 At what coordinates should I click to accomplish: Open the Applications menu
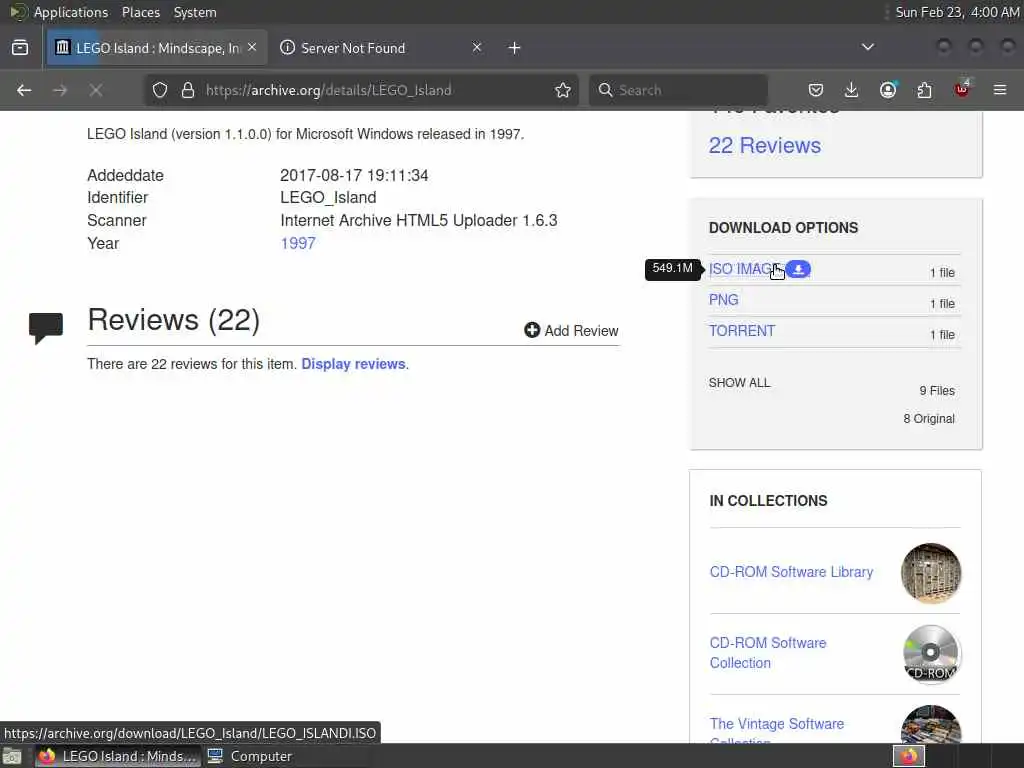(71, 12)
